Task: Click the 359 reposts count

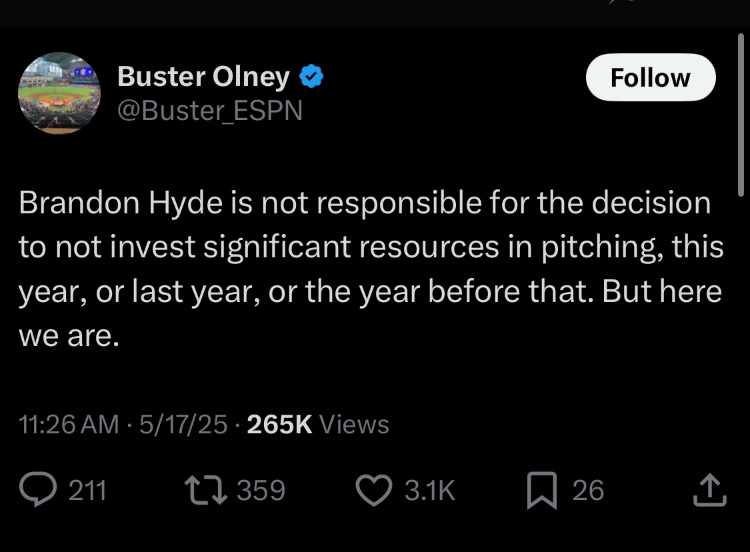Action: pyautogui.click(x=261, y=490)
